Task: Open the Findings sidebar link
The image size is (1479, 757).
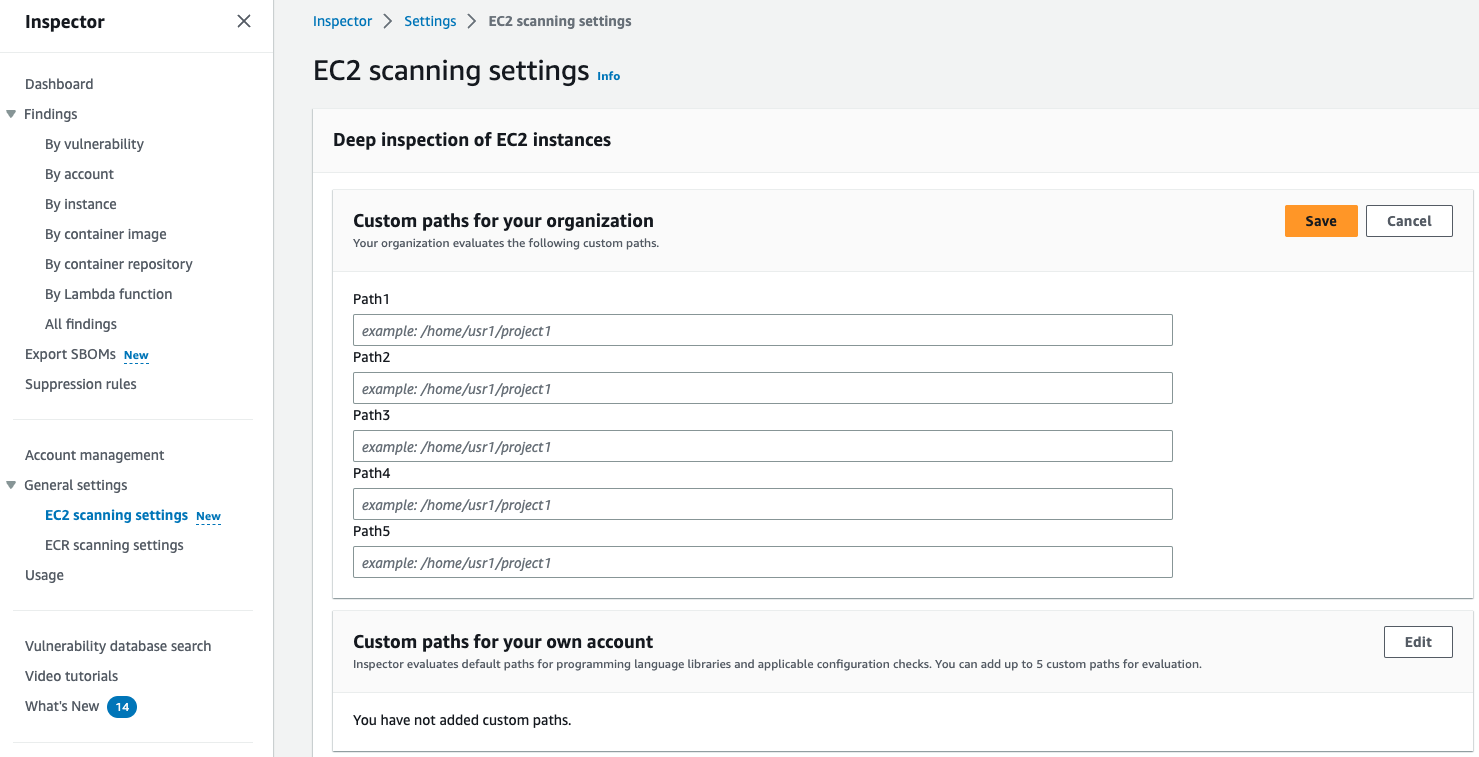Action: coord(50,114)
